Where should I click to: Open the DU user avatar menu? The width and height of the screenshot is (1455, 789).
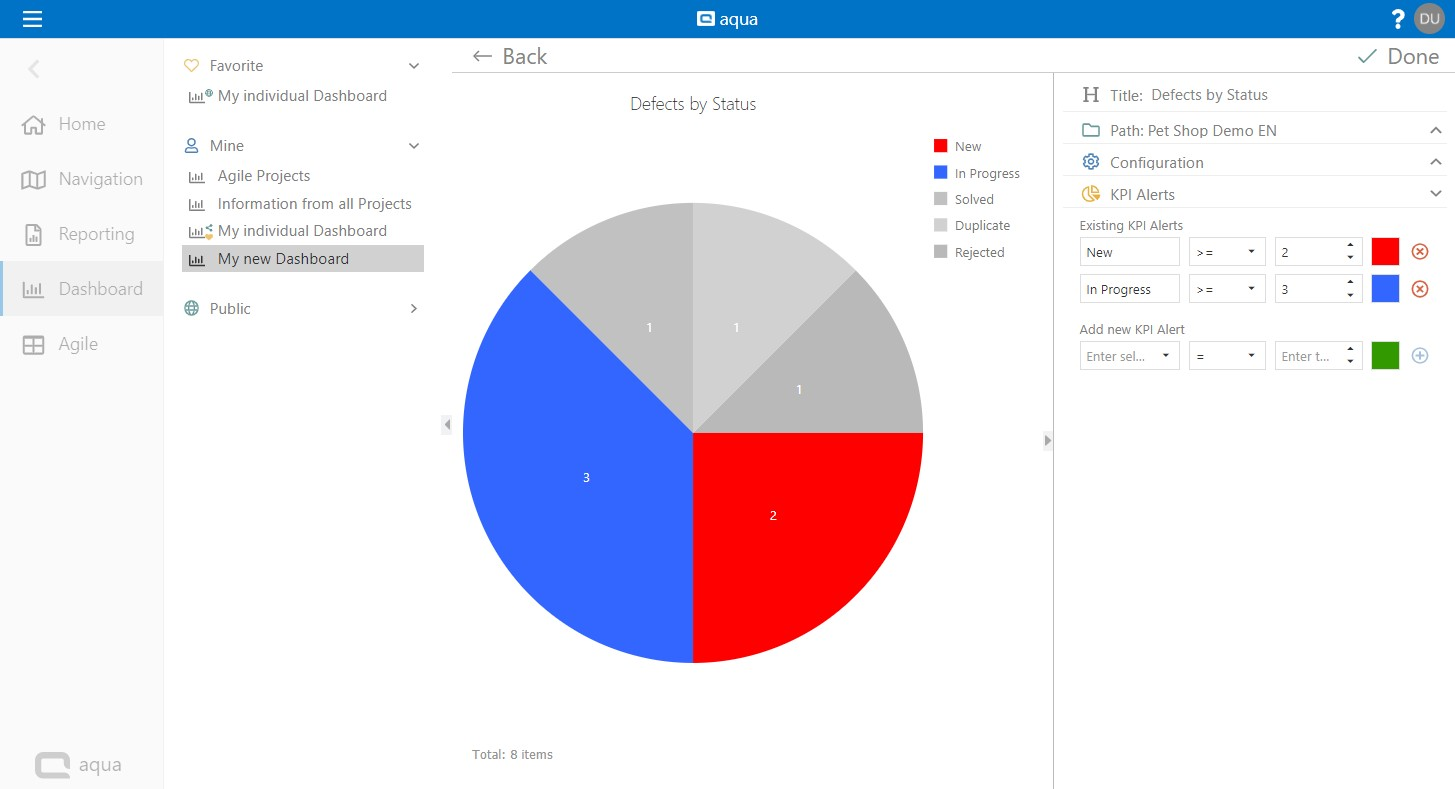pos(1429,19)
